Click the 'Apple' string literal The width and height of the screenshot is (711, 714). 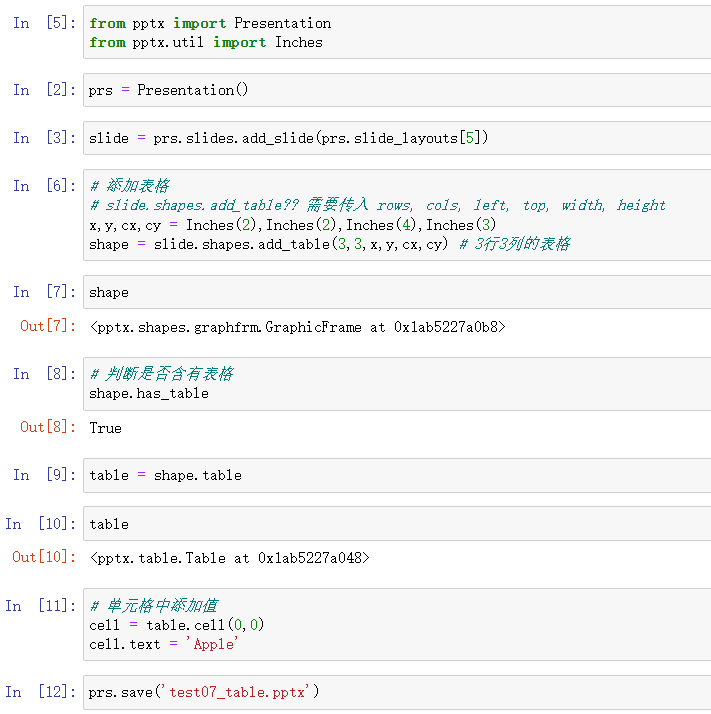[212, 644]
